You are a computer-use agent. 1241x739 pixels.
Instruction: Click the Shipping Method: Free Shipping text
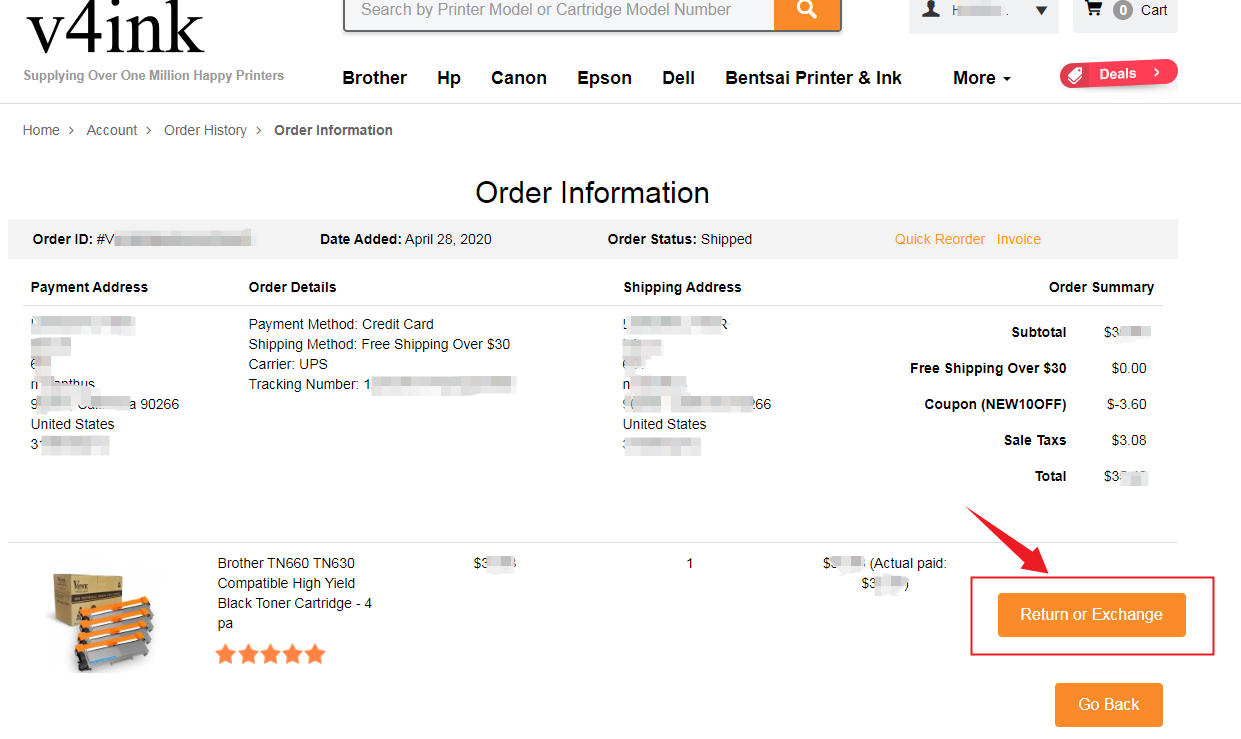coord(379,344)
